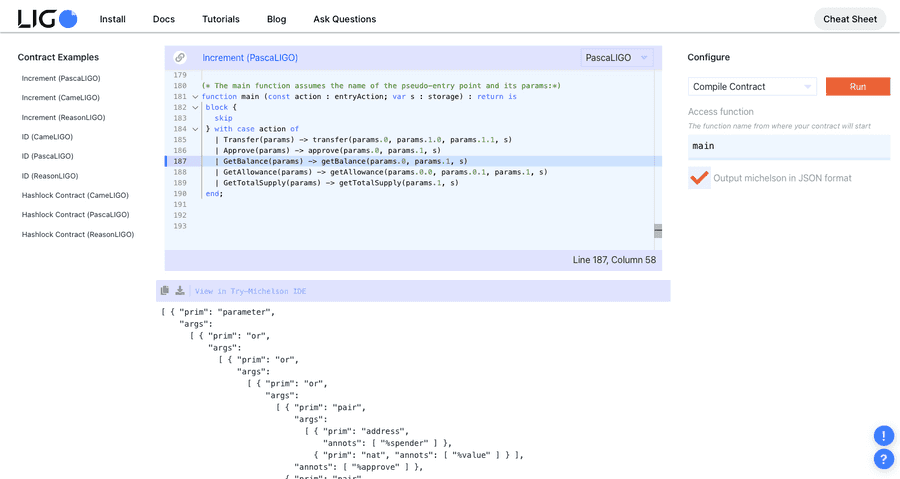Click View in Try-Michelson IDE link
The image size is (900, 479).
(x=250, y=292)
